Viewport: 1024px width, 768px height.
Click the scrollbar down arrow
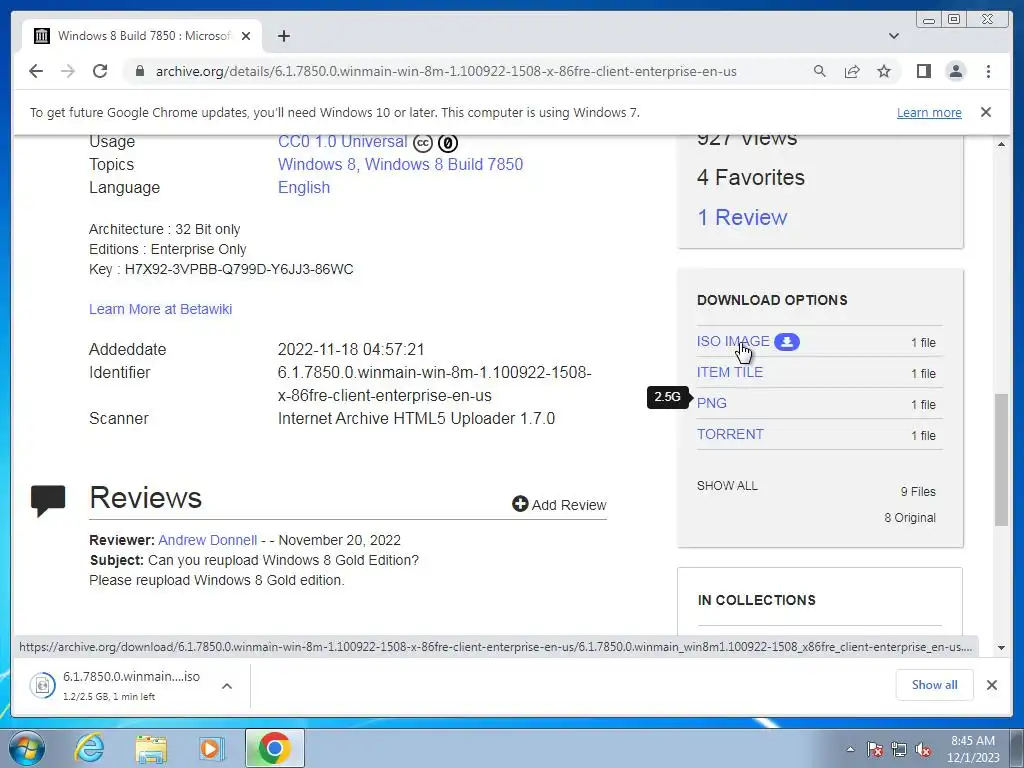point(1001,648)
